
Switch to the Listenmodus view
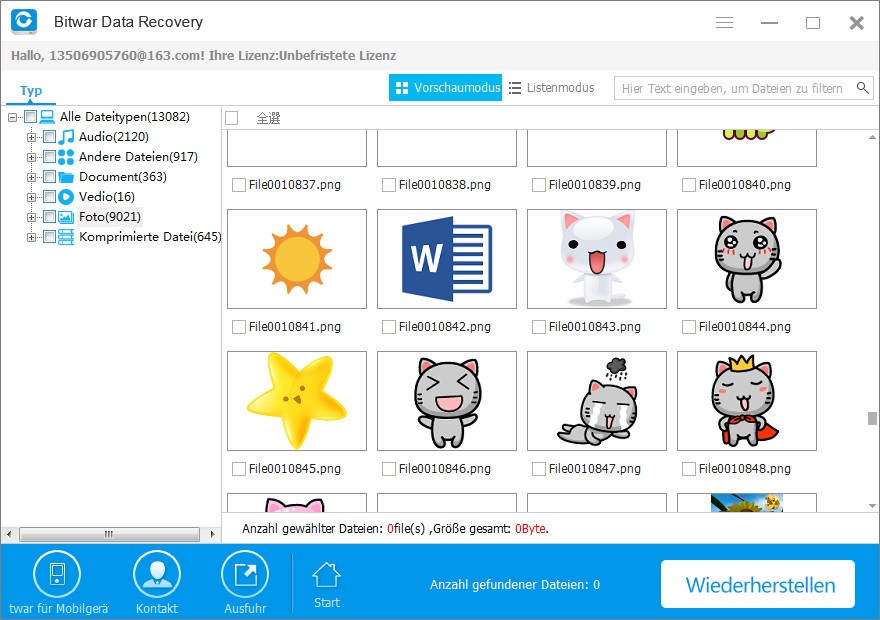tap(552, 88)
